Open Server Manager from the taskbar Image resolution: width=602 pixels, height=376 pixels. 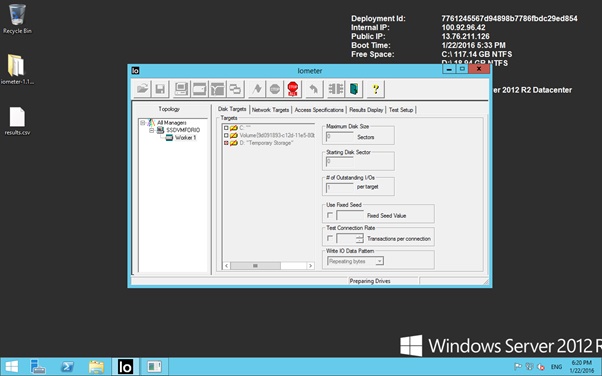coord(38,367)
